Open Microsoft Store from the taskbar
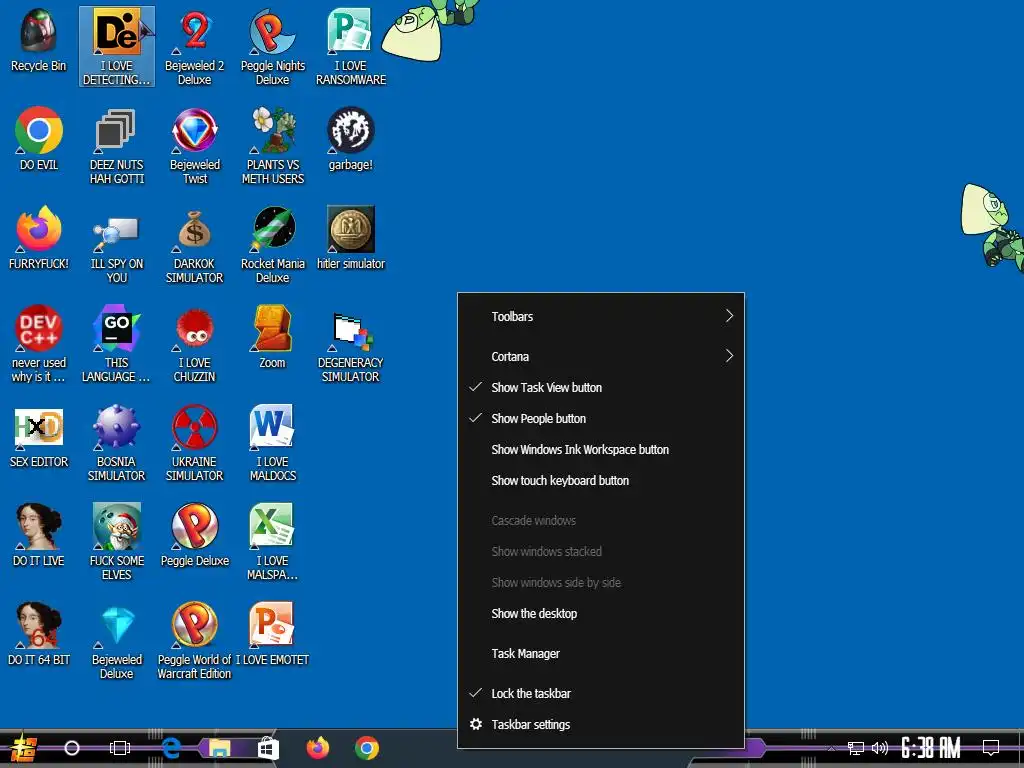 click(x=268, y=748)
